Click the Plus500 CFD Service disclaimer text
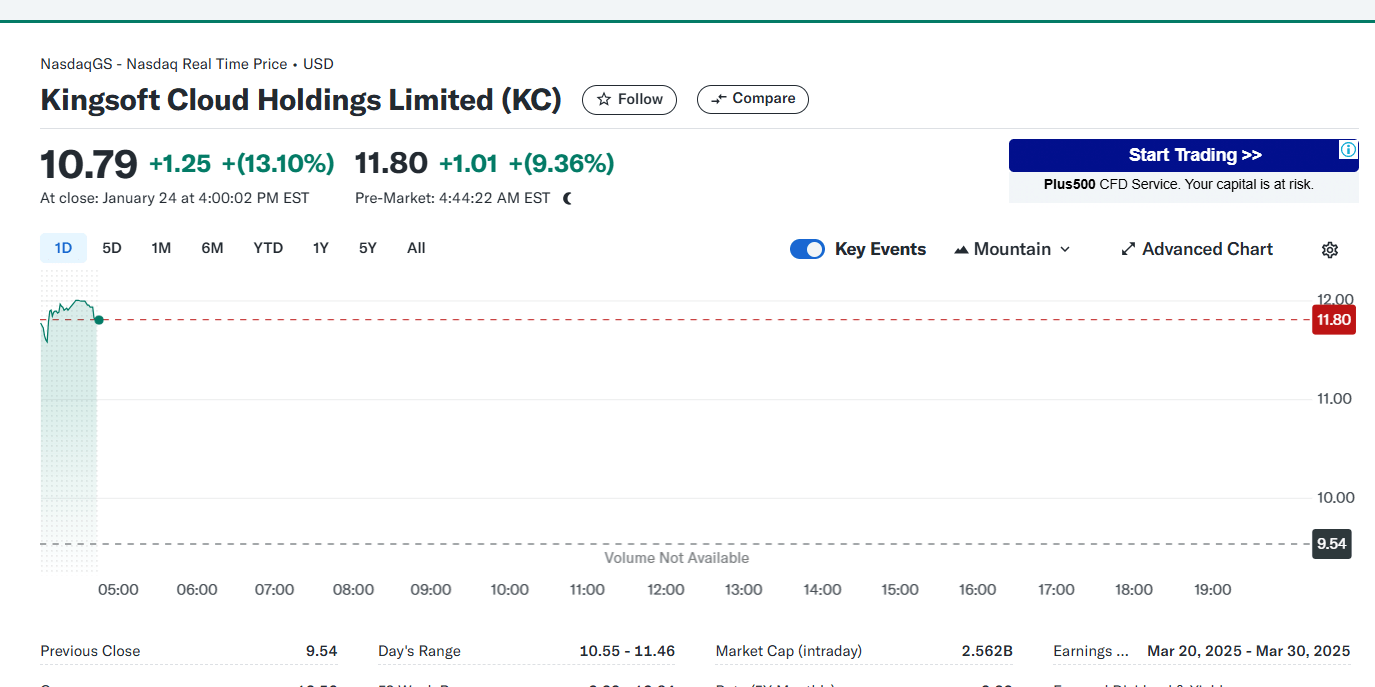 [x=1179, y=184]
